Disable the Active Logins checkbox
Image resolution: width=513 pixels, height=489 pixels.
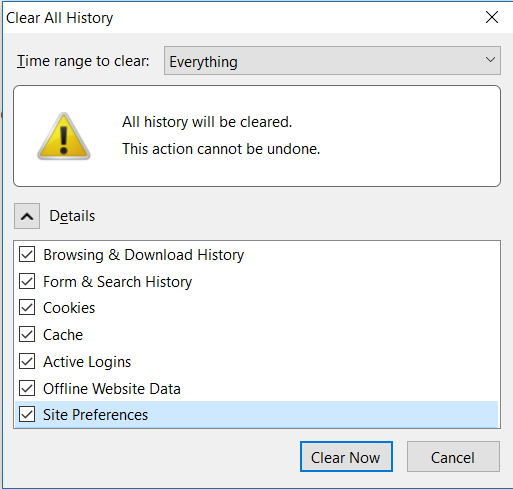click(27, 361)
